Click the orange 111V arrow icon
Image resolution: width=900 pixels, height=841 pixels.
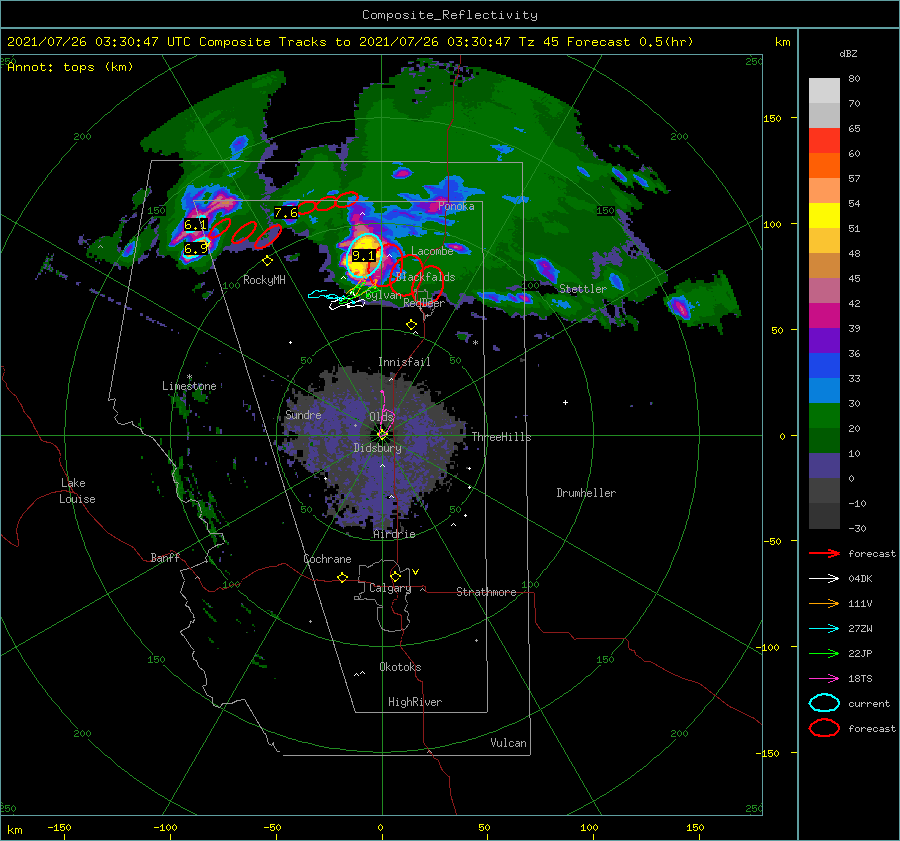824,603
